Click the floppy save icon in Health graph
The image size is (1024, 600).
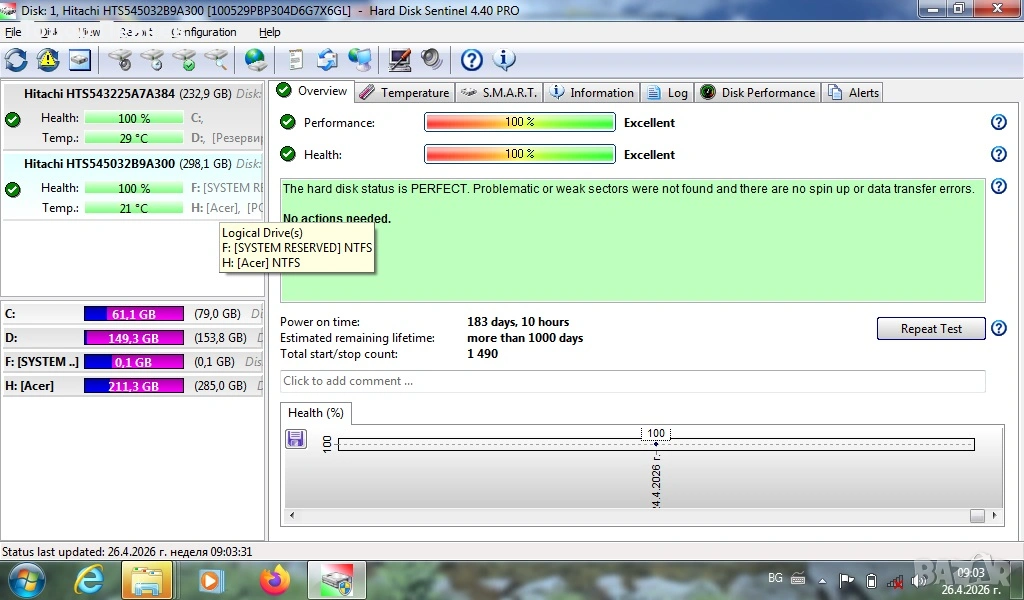coord(296,439)
